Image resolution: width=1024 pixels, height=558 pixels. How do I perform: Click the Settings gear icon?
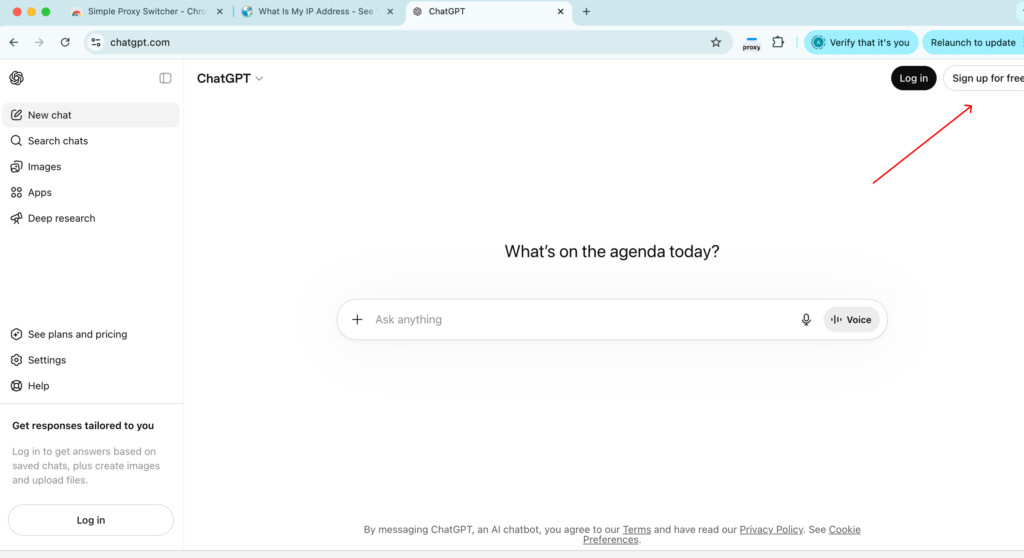click(16, 360)
